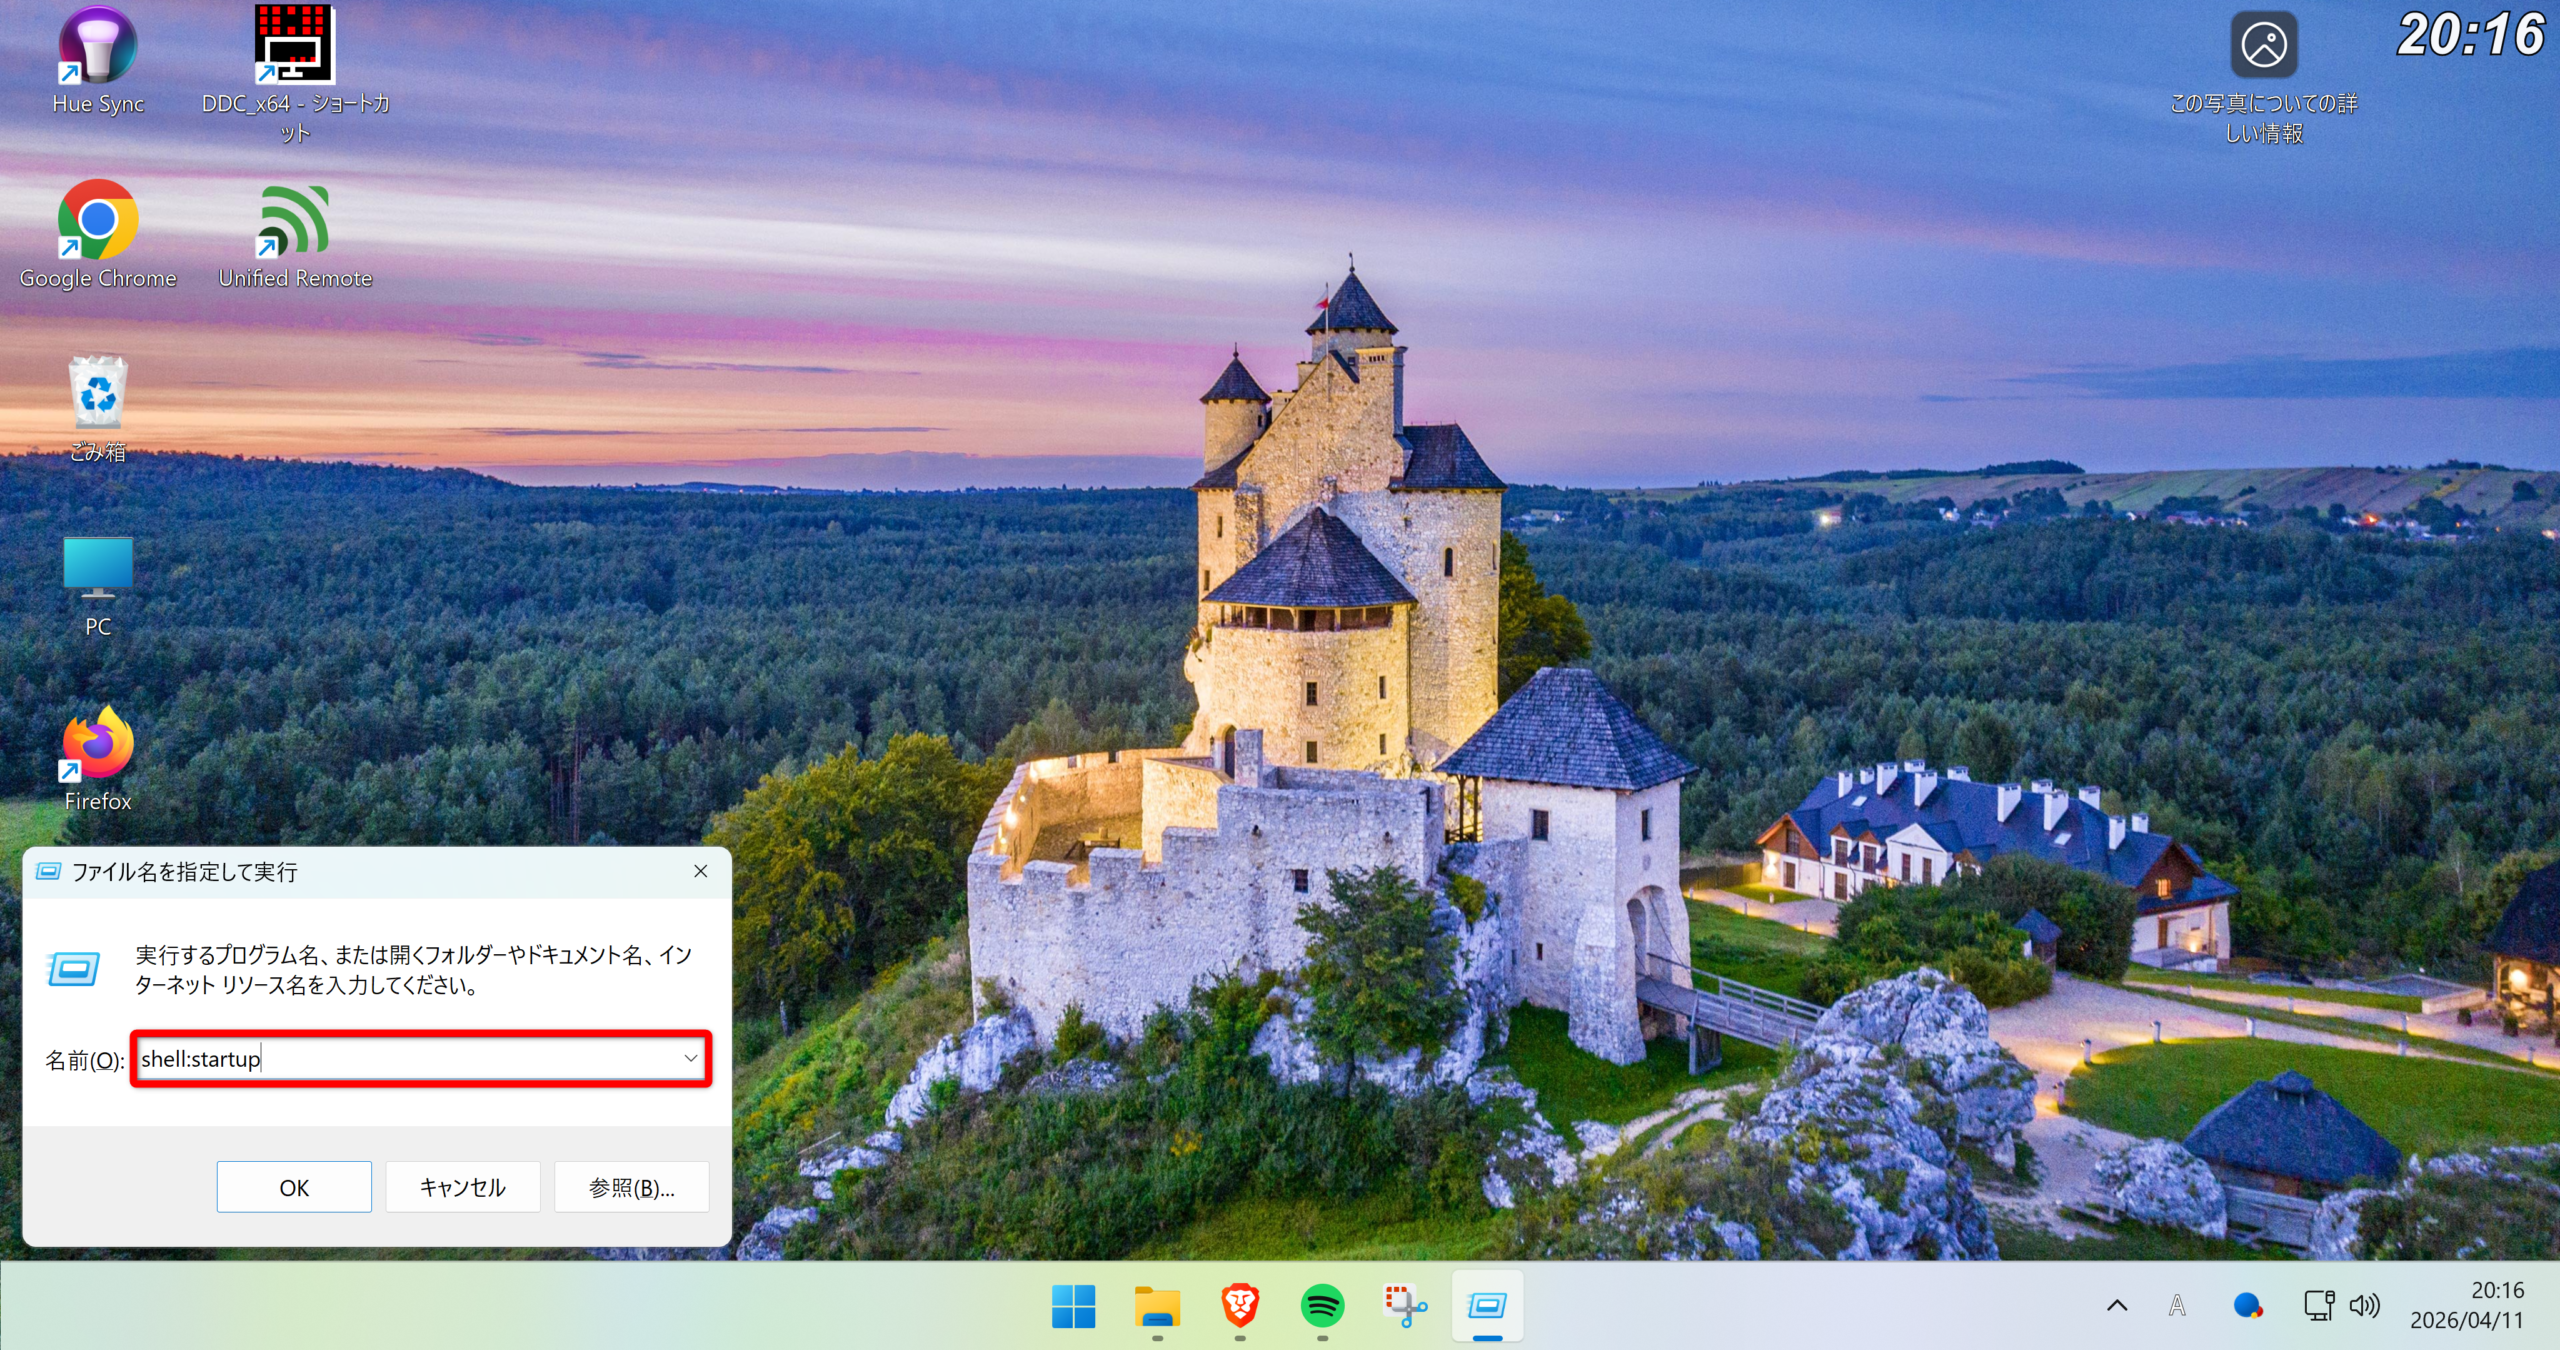The width and height of the screenshot is (2560, 1350).
Task: Open Snipping Tool from the taskbar
Action: (1405, 1306)
